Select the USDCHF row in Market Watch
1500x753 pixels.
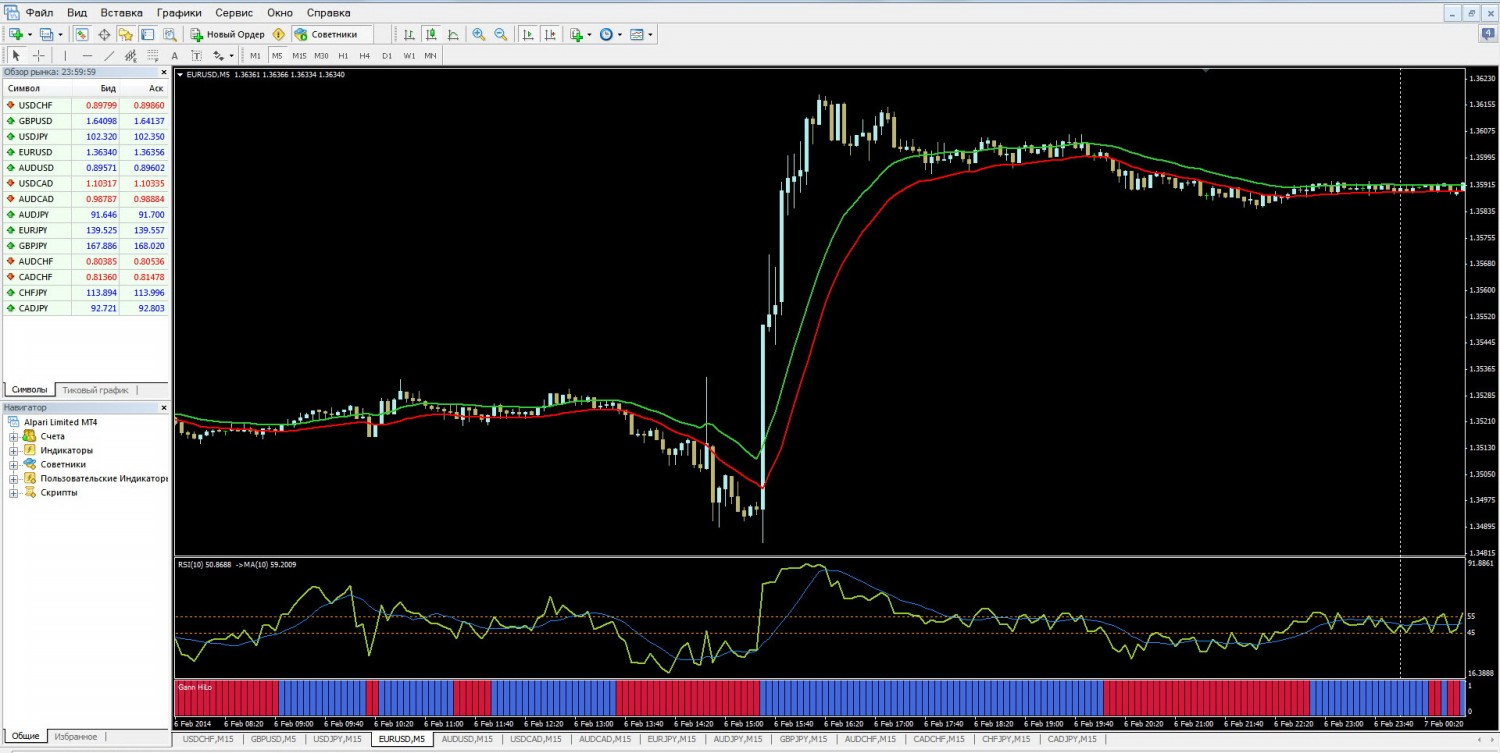point(86,105)
